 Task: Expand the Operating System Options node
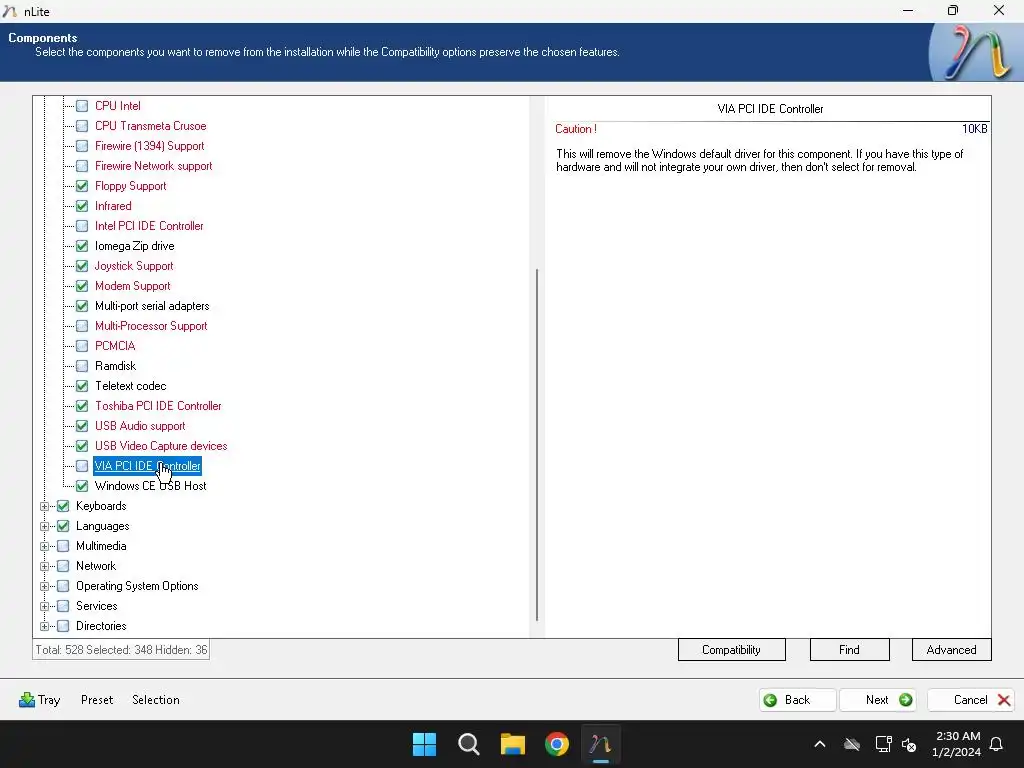pyautogui.click(x=44, y=586)
